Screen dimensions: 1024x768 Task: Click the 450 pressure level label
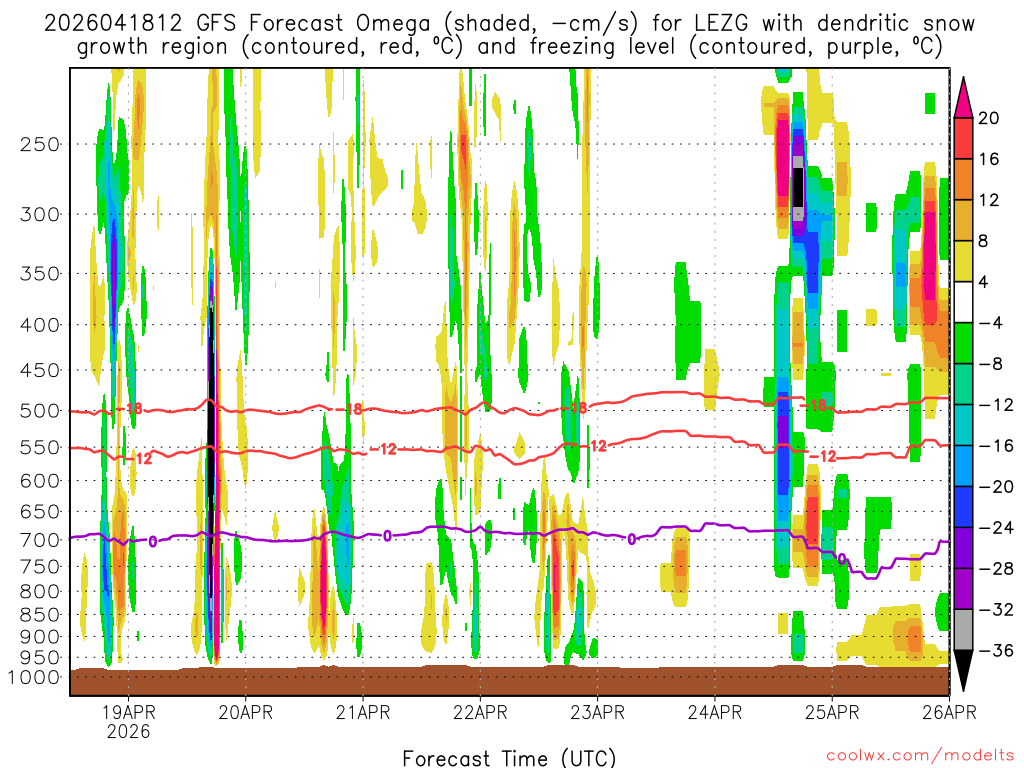40,370
